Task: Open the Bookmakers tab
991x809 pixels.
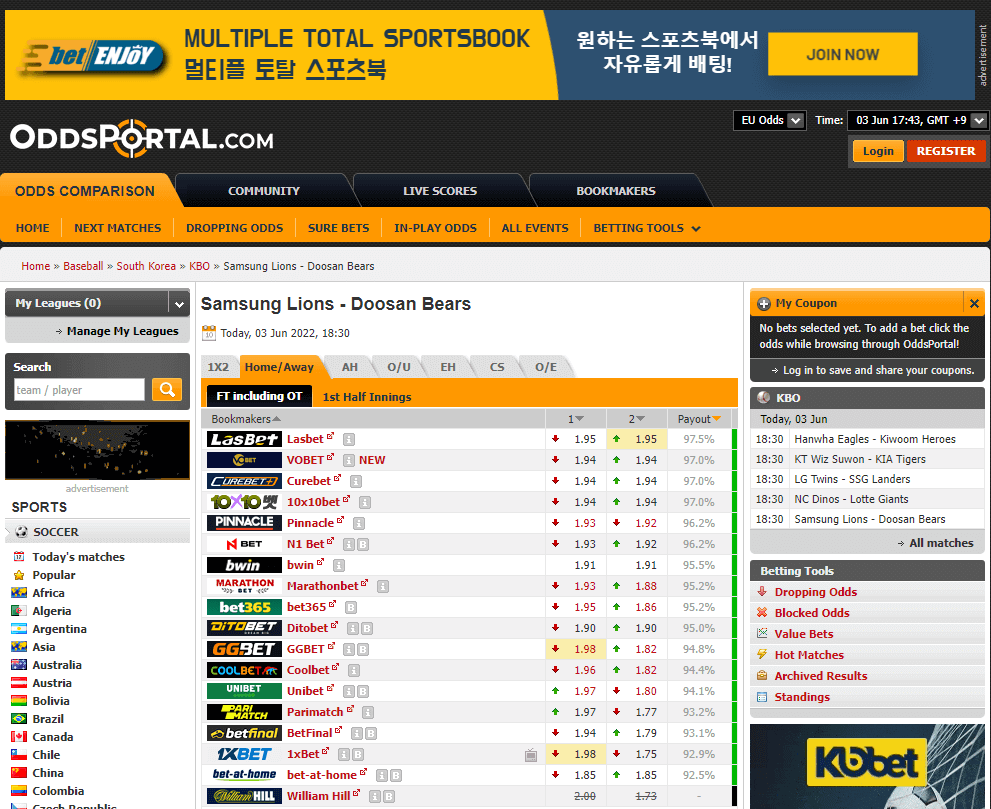Action: [x=616, y=191]
